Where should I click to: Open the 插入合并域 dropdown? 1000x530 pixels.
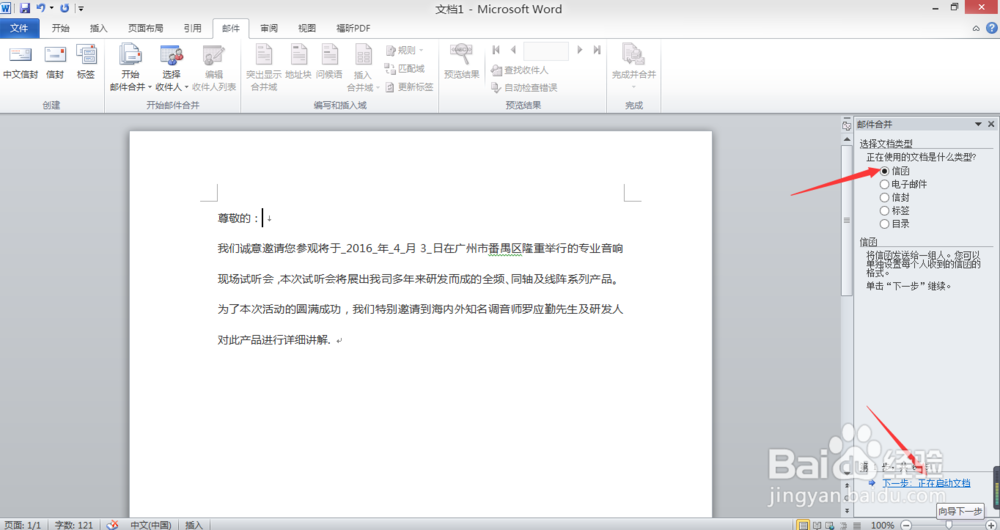(x=363, y=68)
